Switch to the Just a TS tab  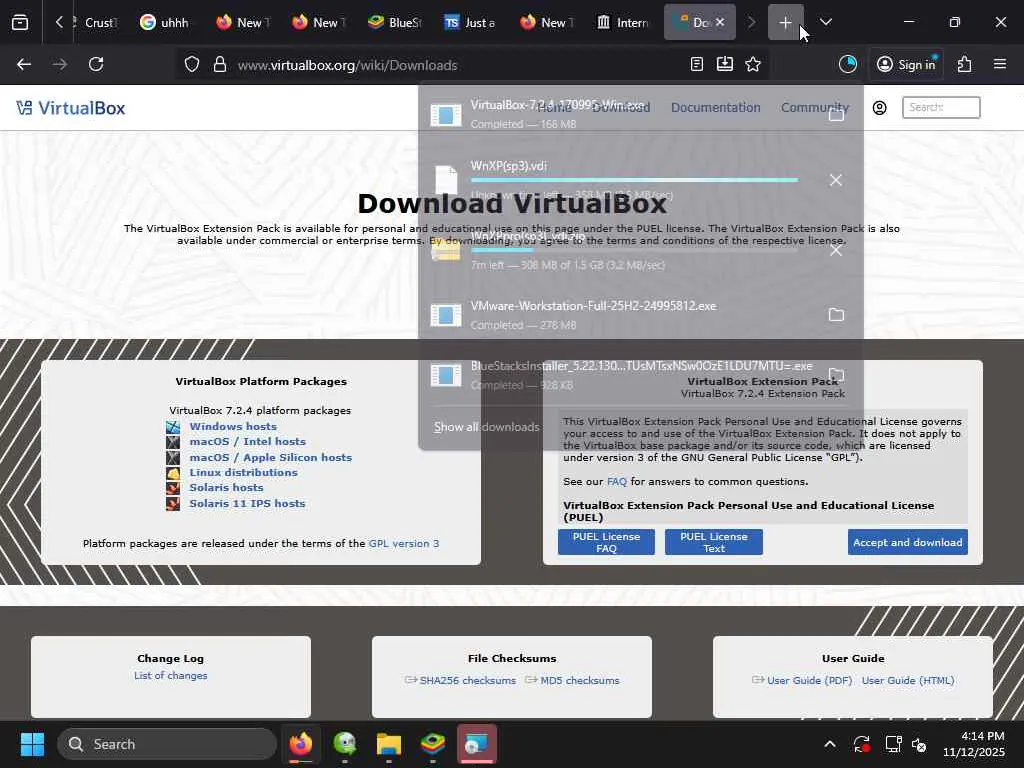(470, 23)
